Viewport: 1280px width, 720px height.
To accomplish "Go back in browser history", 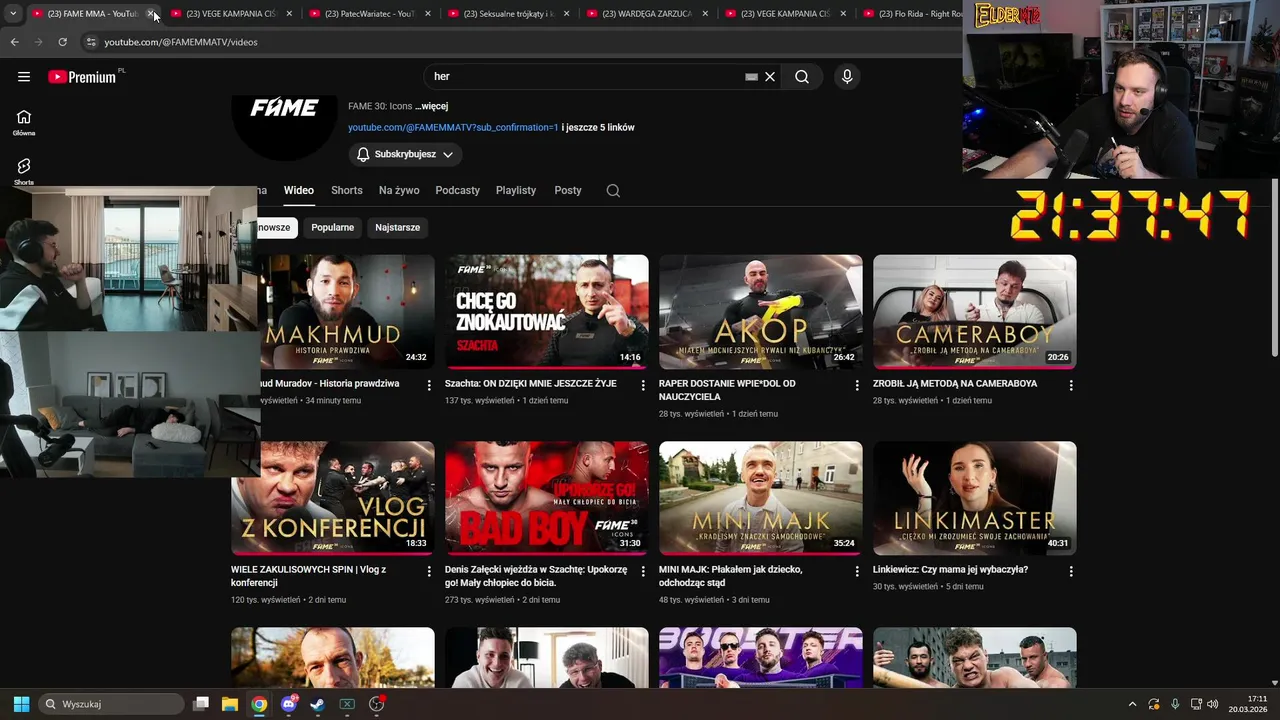I will [14, 42].
